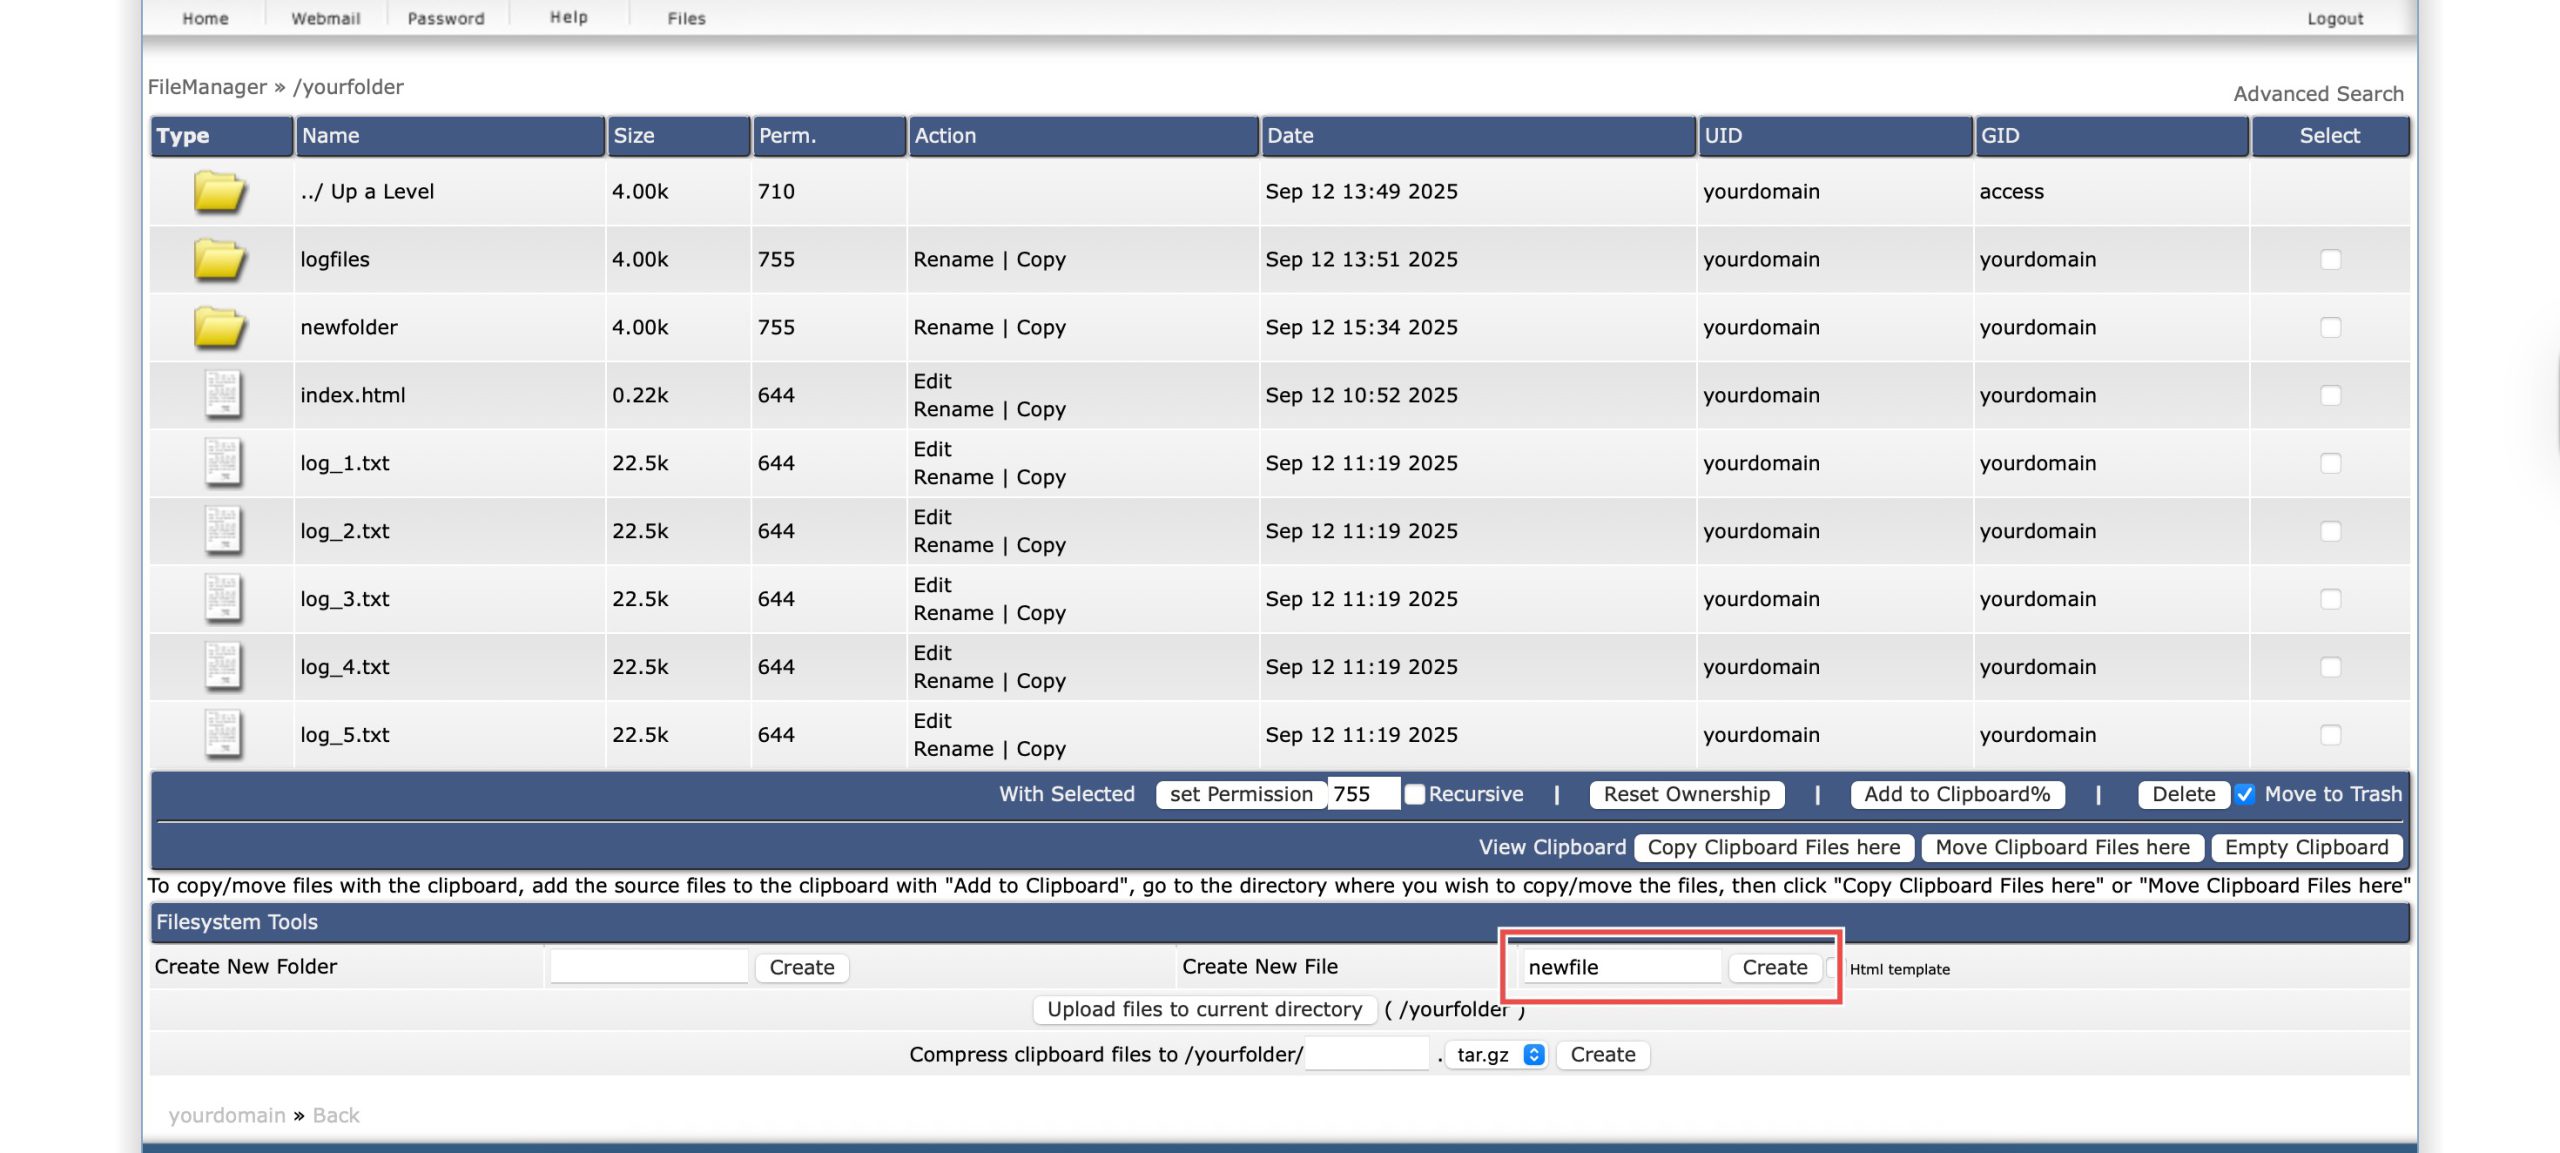Image resolution: width=2560 pixels, height=1153 pixels.
Task: Rename the logfiles folder
Action: 953,259
